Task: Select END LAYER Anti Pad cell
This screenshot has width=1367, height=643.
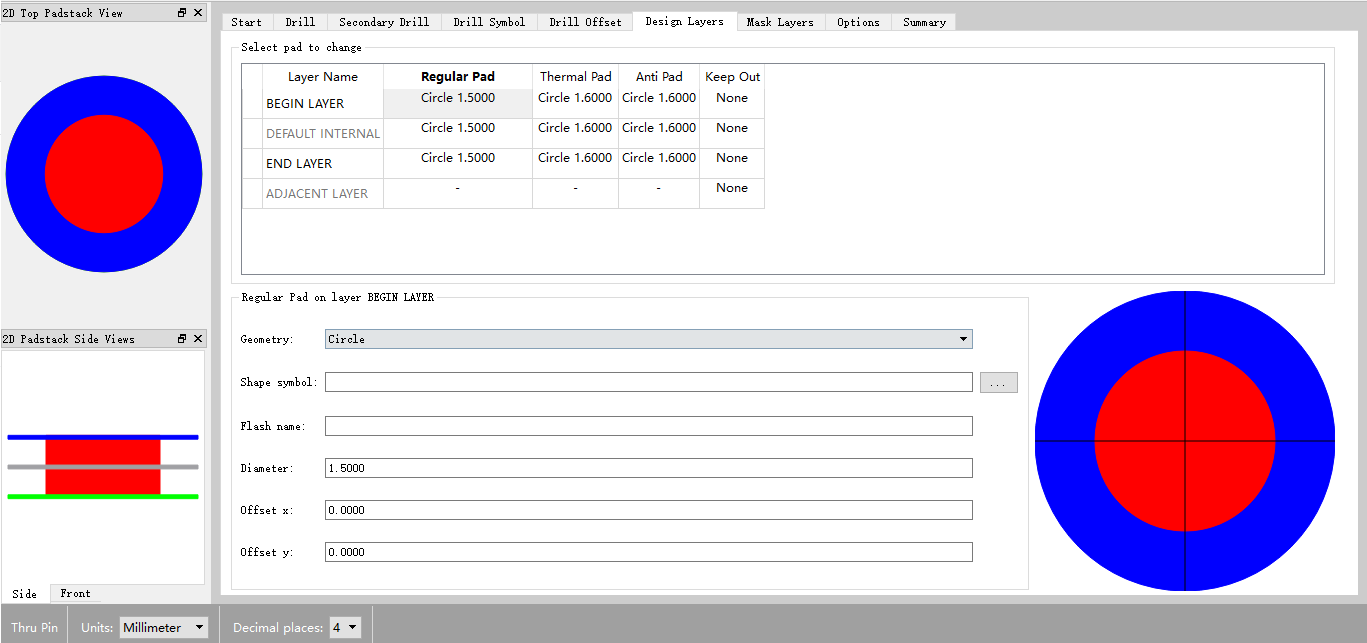Action: coord(659,164)
